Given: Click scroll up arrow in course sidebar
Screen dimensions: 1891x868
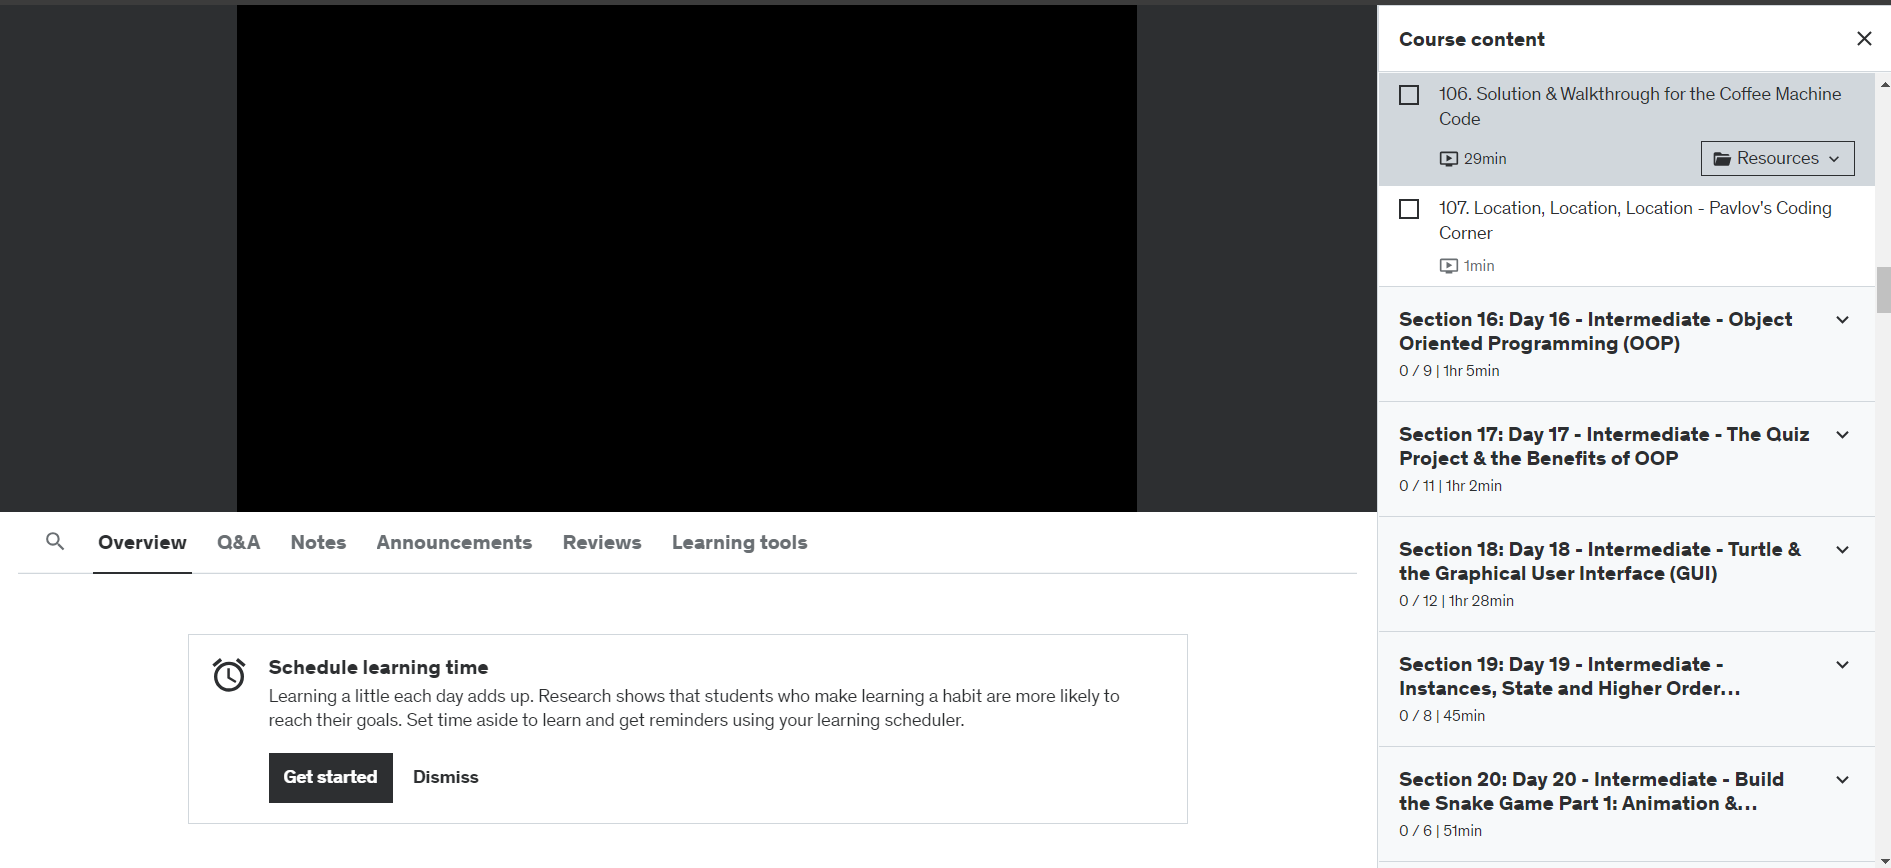Looking at the screenshot, I should pyautogui.click(x=1884, y=85).
